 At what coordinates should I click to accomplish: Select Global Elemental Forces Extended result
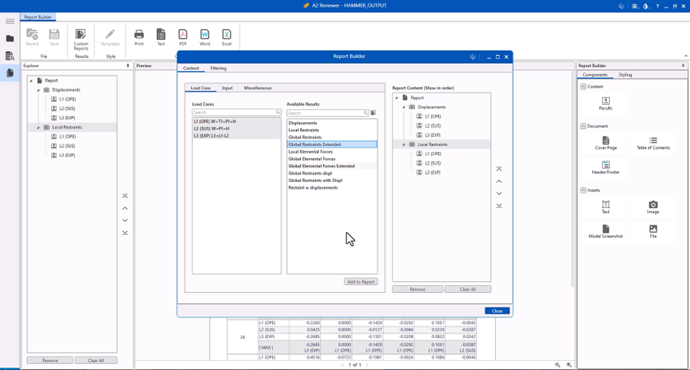(332, 166)
